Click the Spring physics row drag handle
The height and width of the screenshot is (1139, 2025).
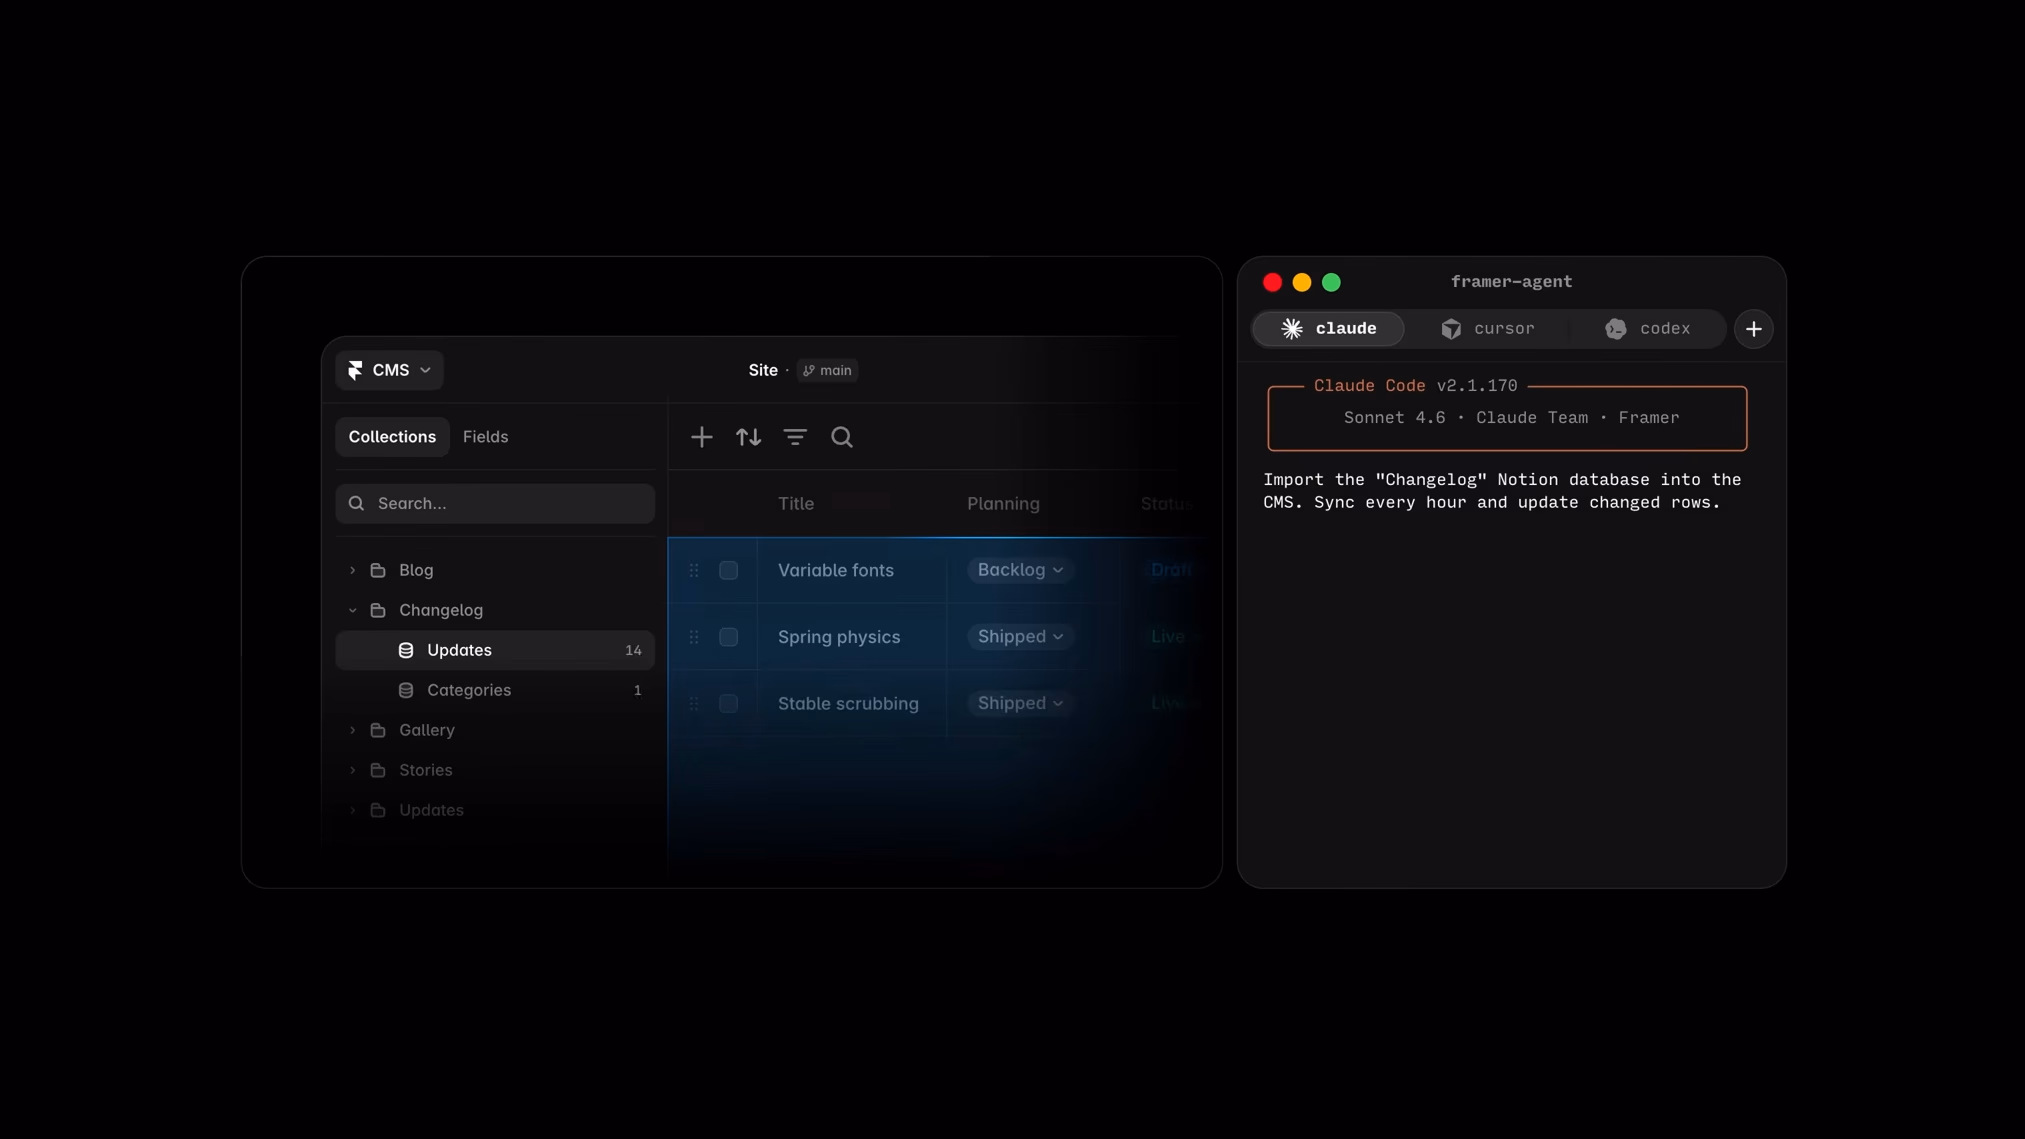coord(694,637)
